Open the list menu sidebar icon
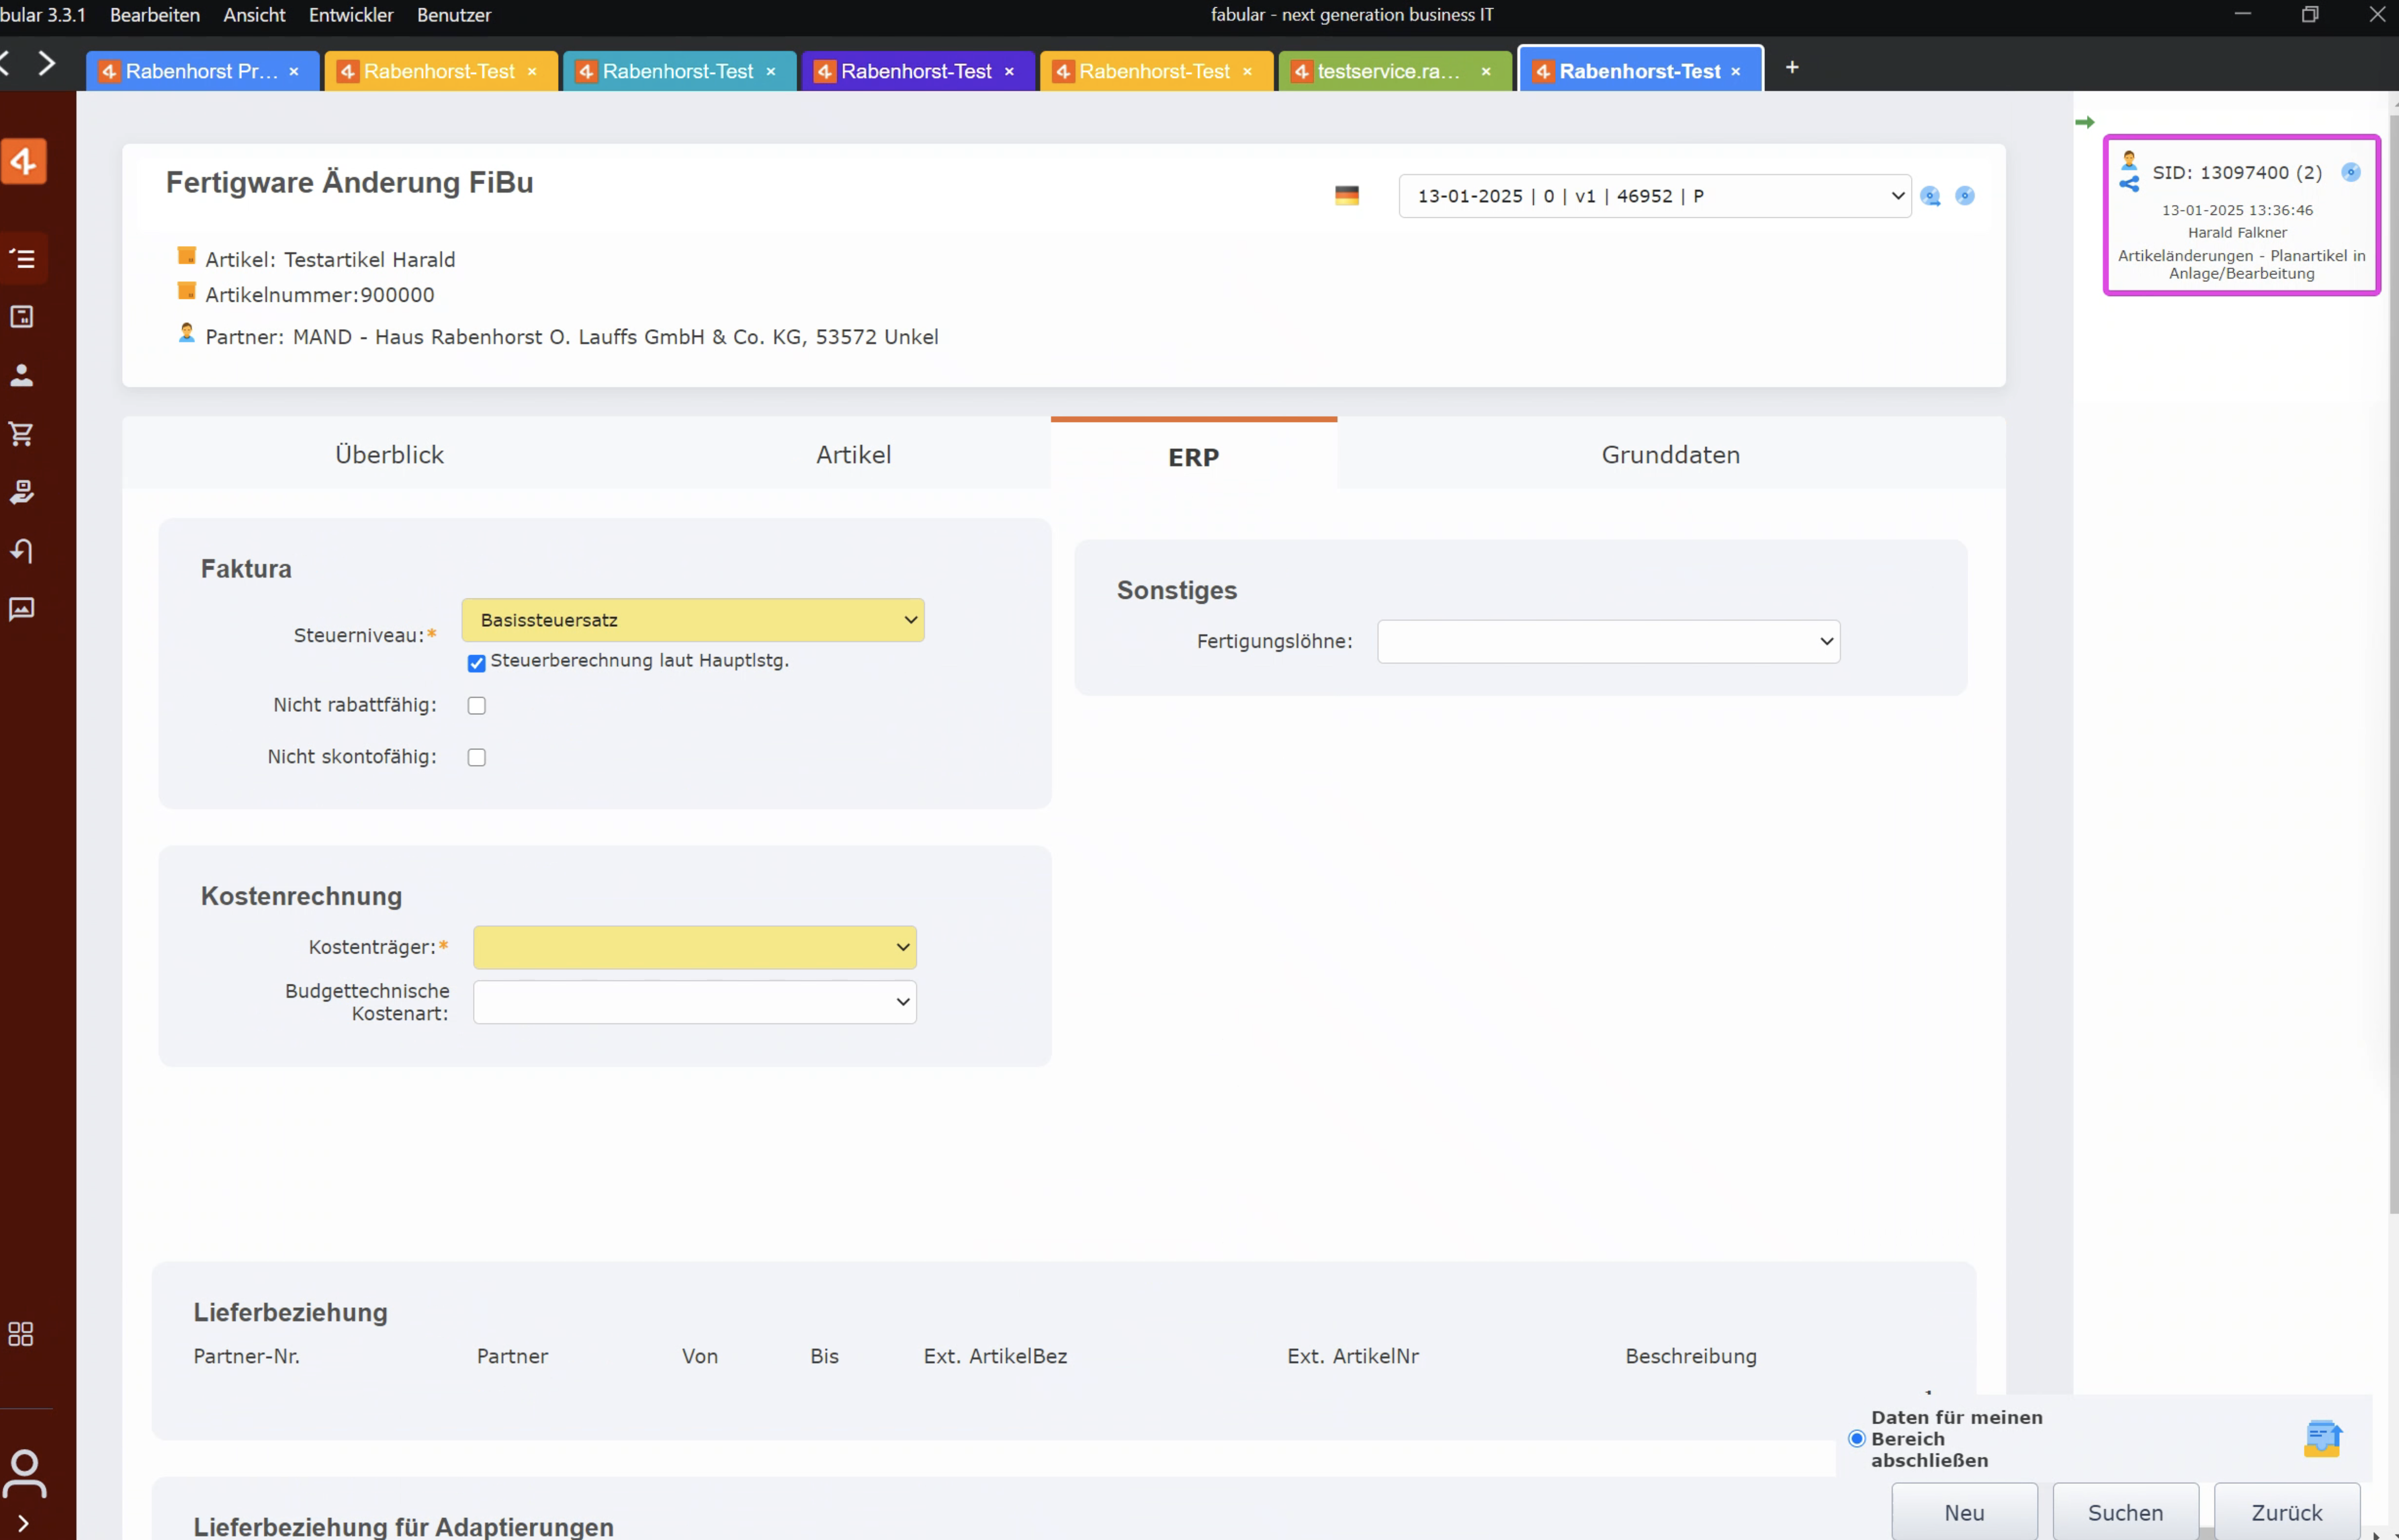Image resolution: width=2399 pixels, height=1540 pixels. 21,259
